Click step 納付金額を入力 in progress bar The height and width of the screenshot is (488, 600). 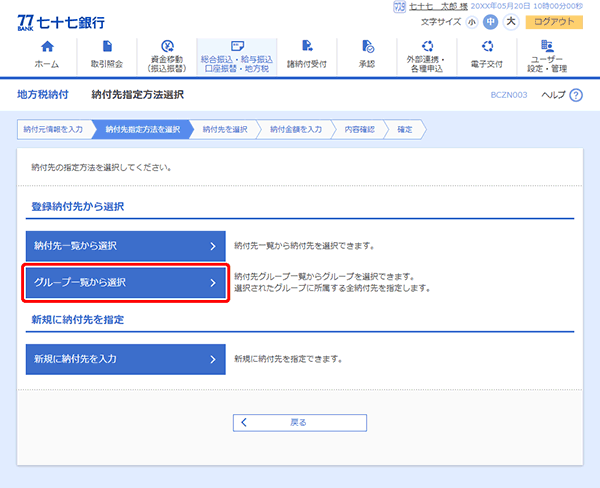pos(296,129)
